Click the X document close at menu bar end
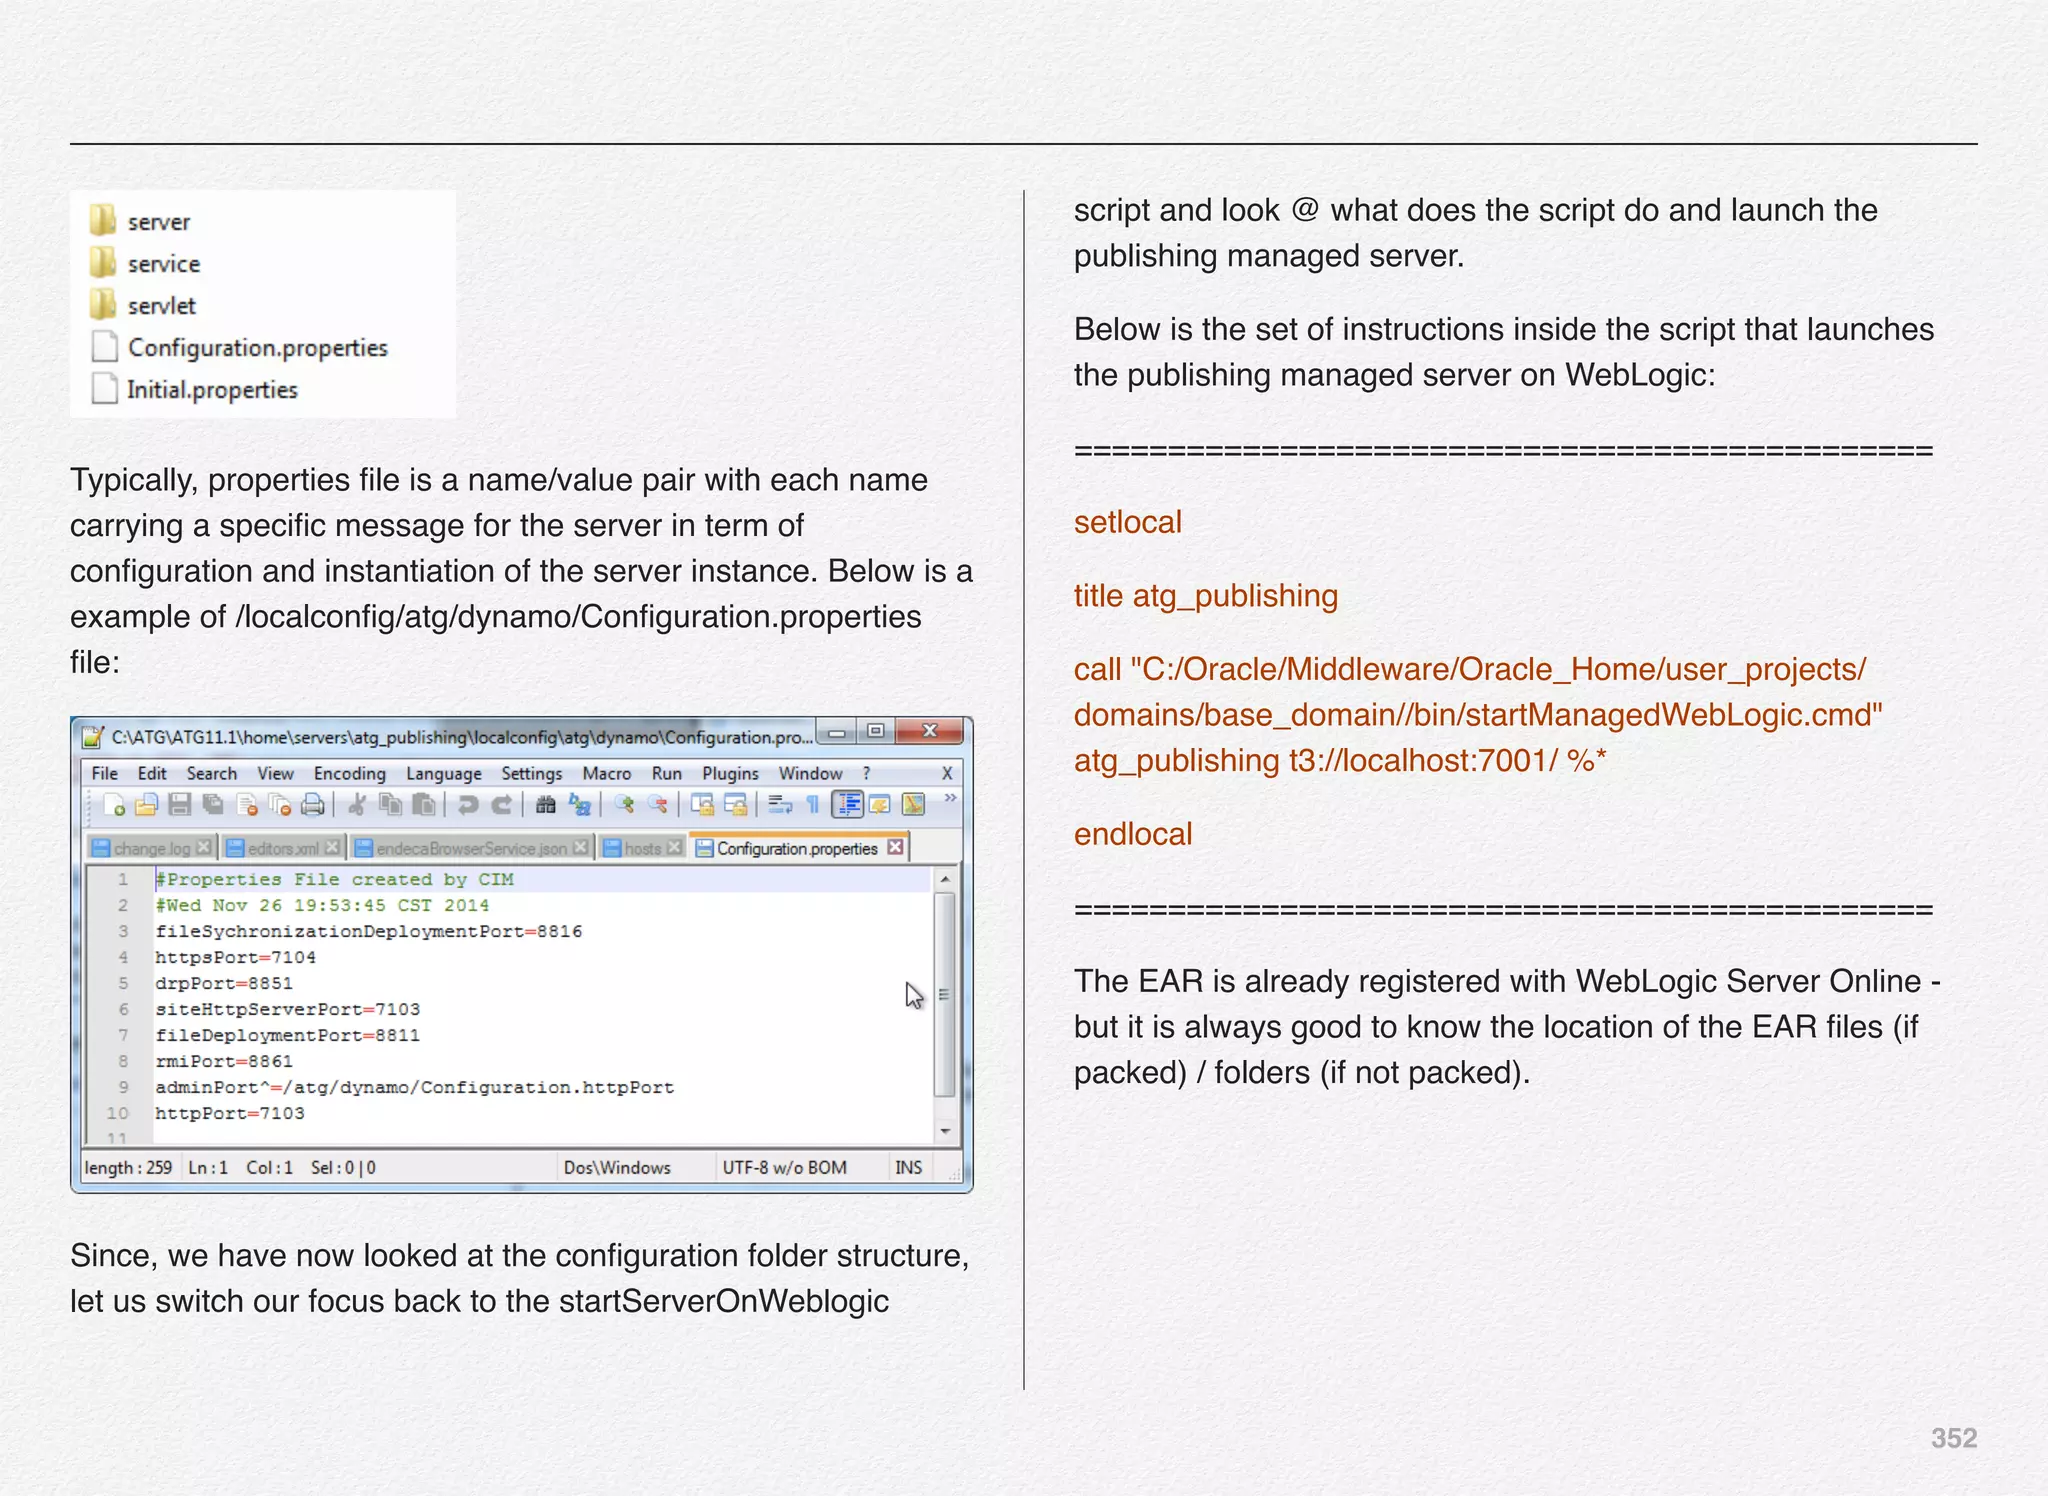 tap(947, 773)
